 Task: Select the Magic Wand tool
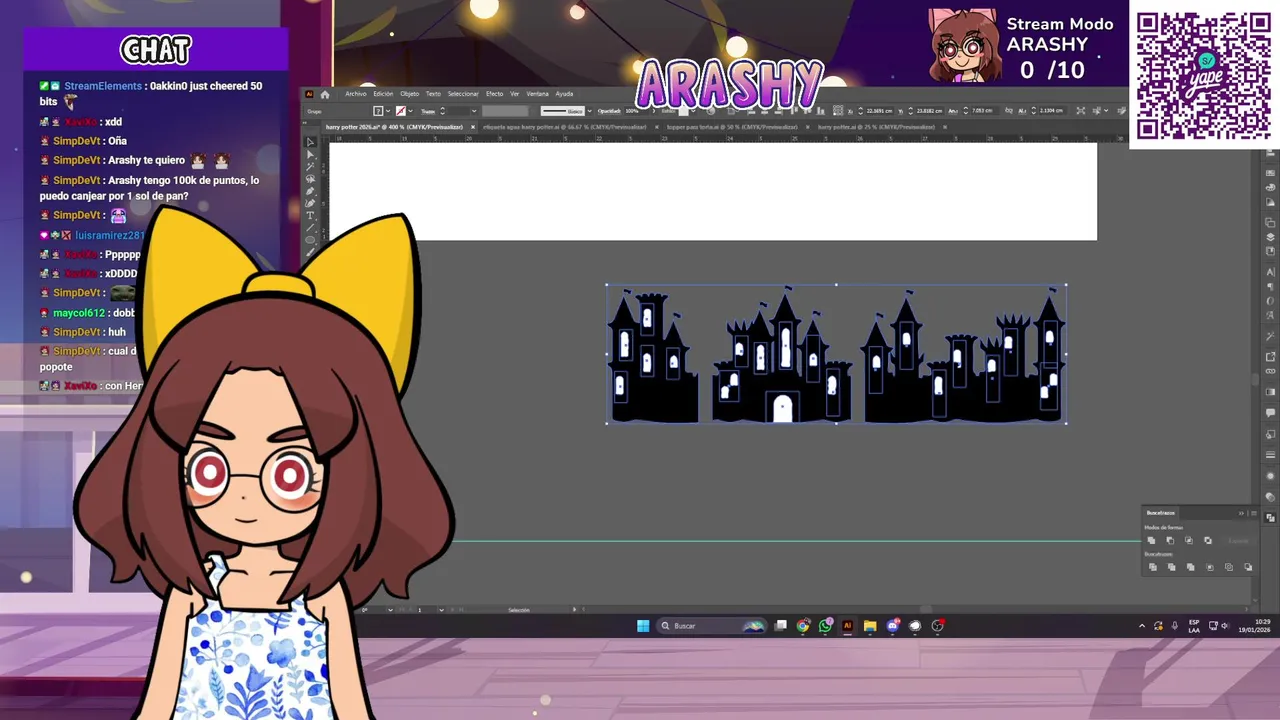(310, 166)
